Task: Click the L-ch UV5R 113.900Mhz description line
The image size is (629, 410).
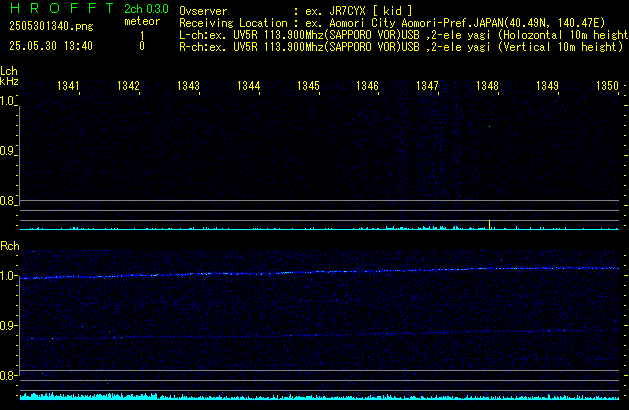Action: (404, 35)
